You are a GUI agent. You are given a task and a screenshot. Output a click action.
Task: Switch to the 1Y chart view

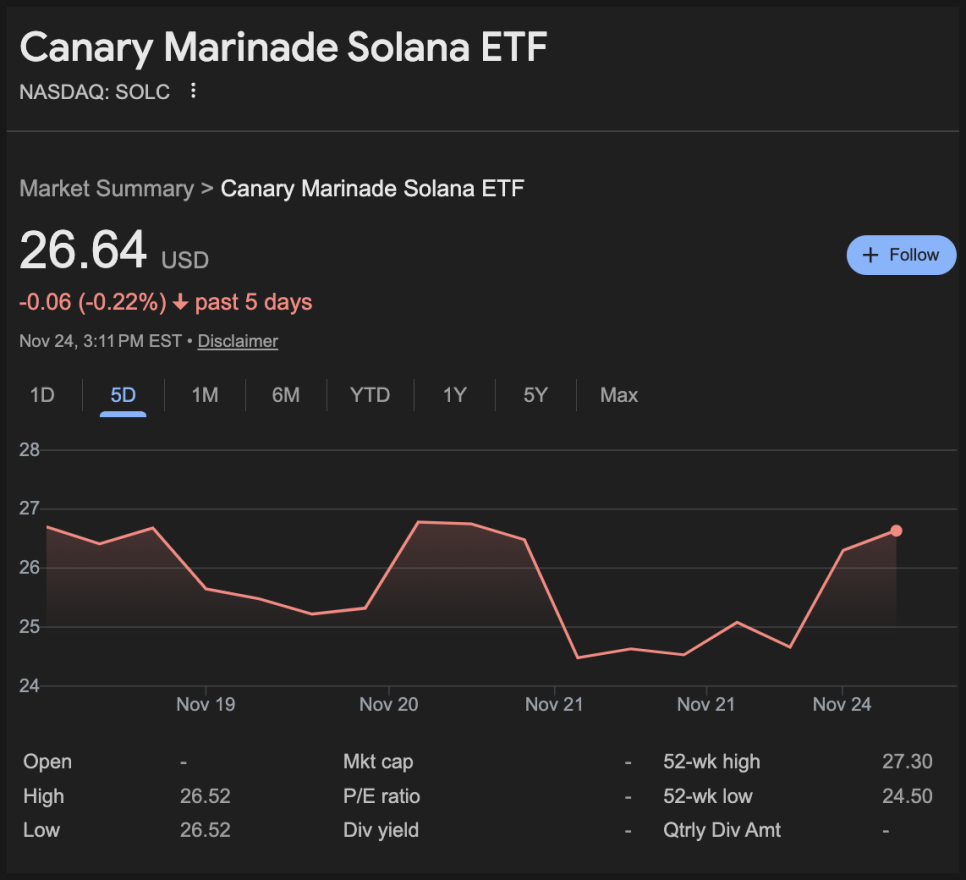pyautogui.click(x=455, y=395)
